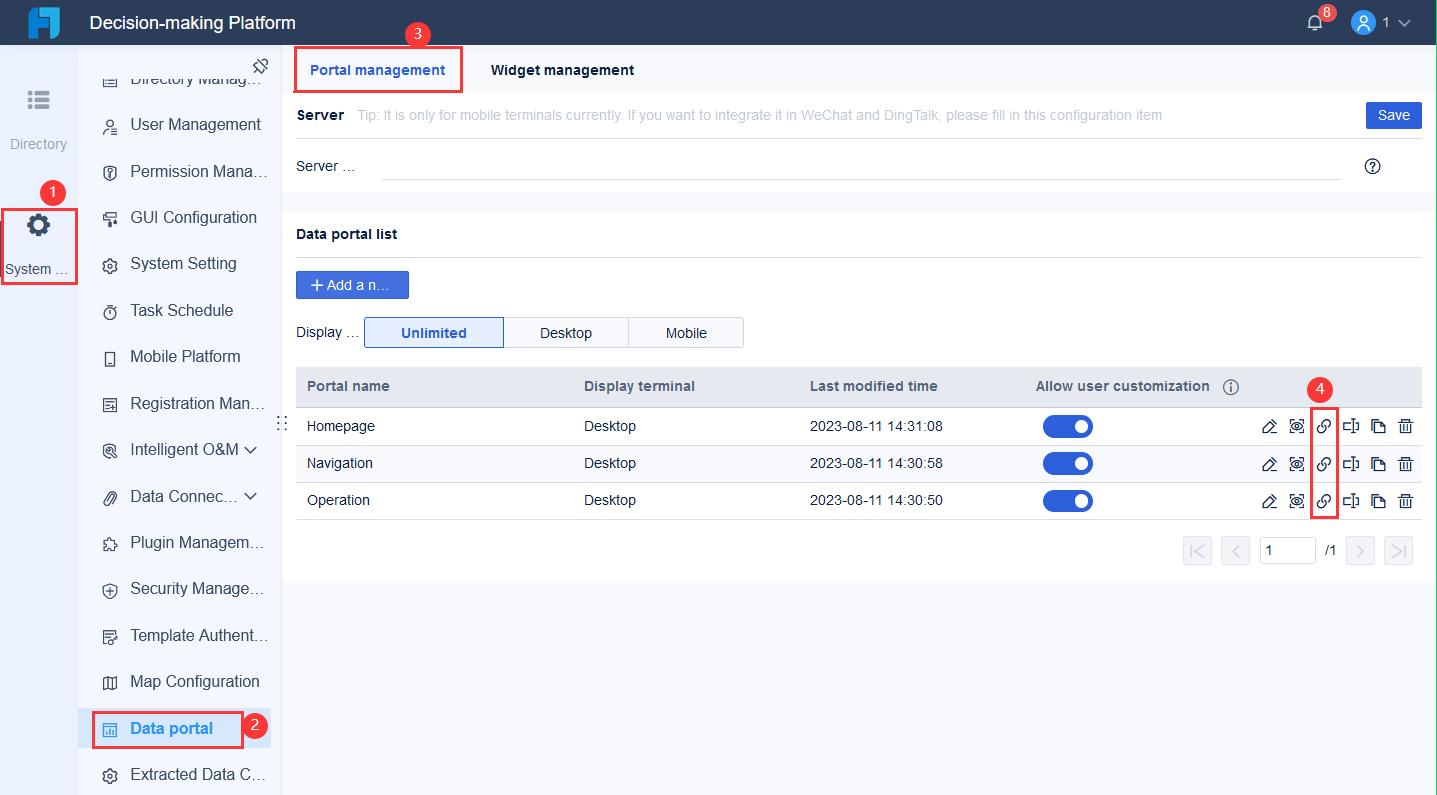Open the notification bell
Screen dimensions: 1437x795
pos(1314,21)
